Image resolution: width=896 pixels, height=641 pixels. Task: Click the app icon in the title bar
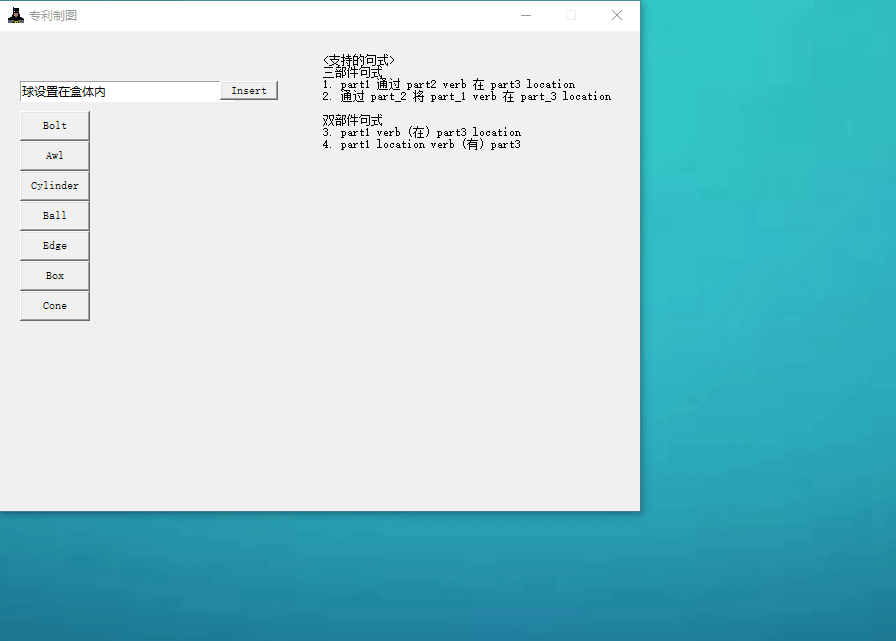tap(15, 15)
